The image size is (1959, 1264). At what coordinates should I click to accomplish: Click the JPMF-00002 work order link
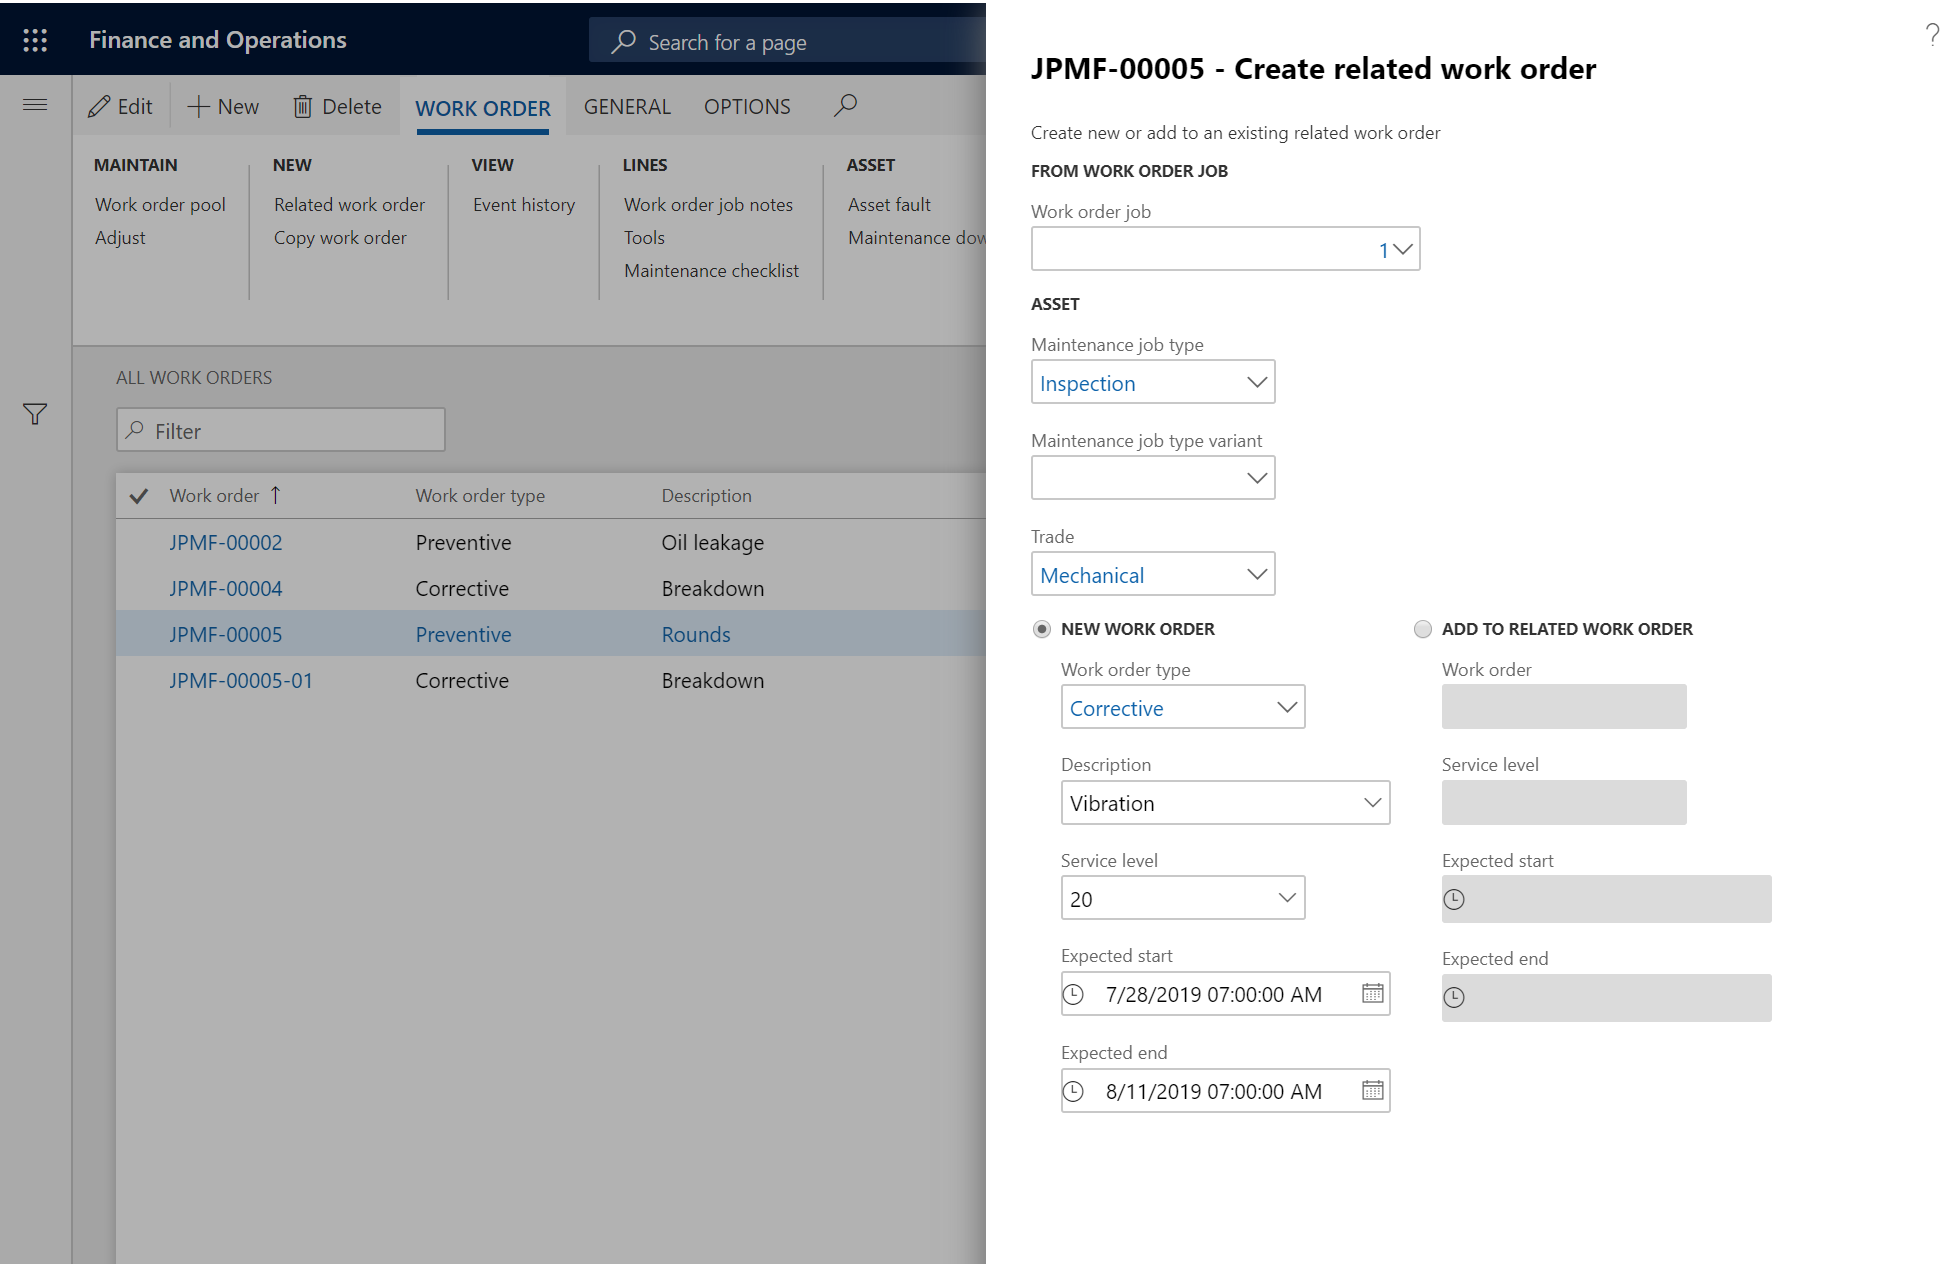click(224, 540)
